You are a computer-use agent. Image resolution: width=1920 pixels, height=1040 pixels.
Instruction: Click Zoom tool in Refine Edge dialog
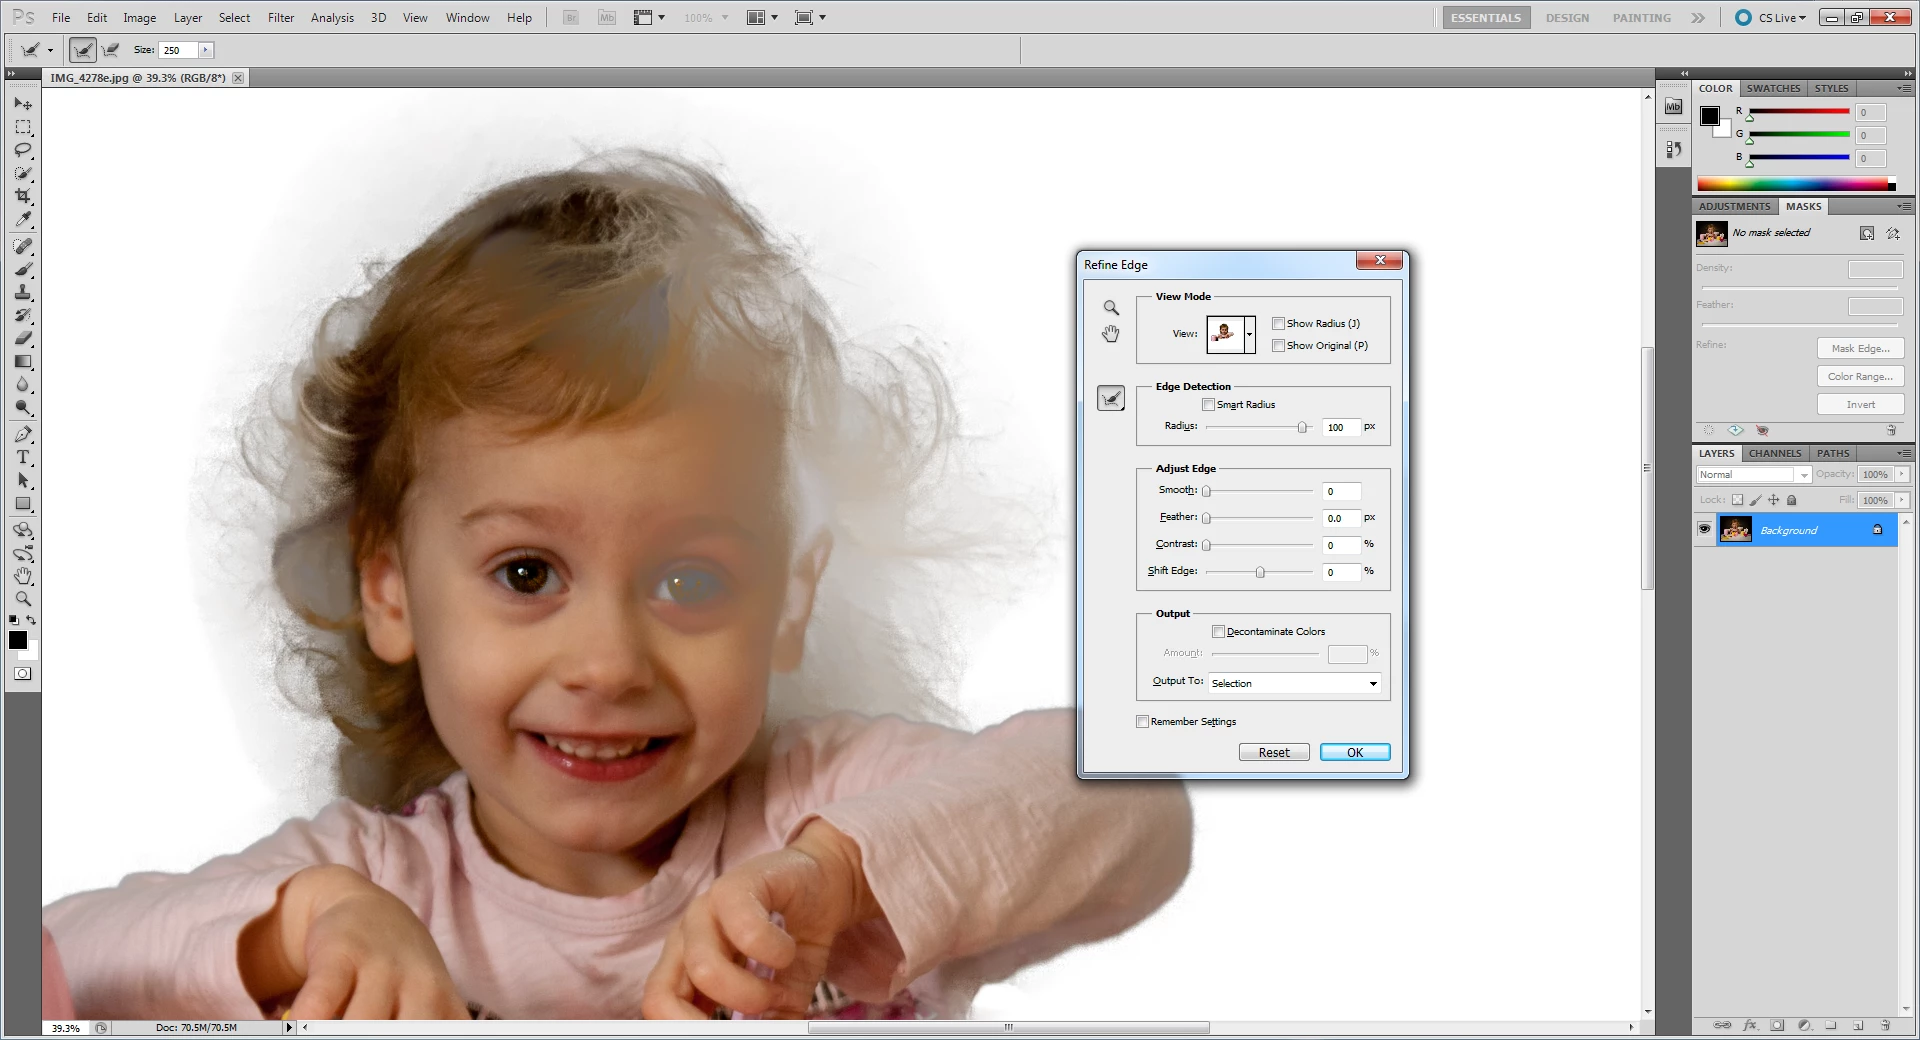[1111, 308]
